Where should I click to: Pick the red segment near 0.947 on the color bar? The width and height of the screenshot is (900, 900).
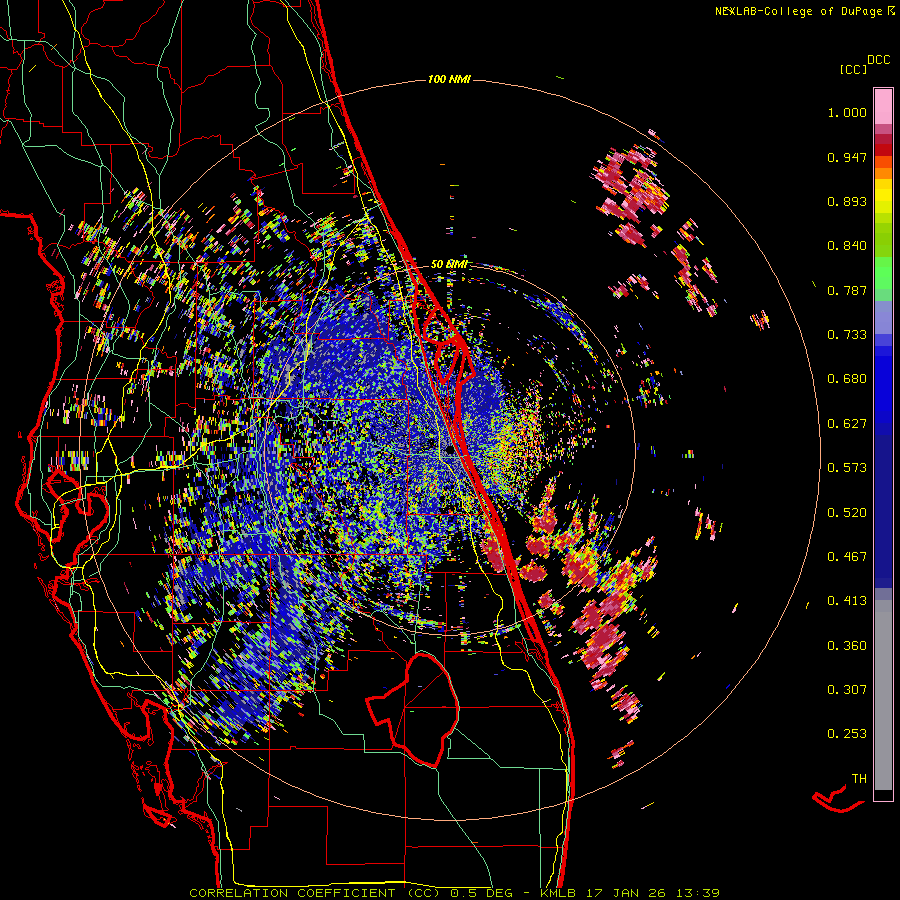click(x=883, y=150)
